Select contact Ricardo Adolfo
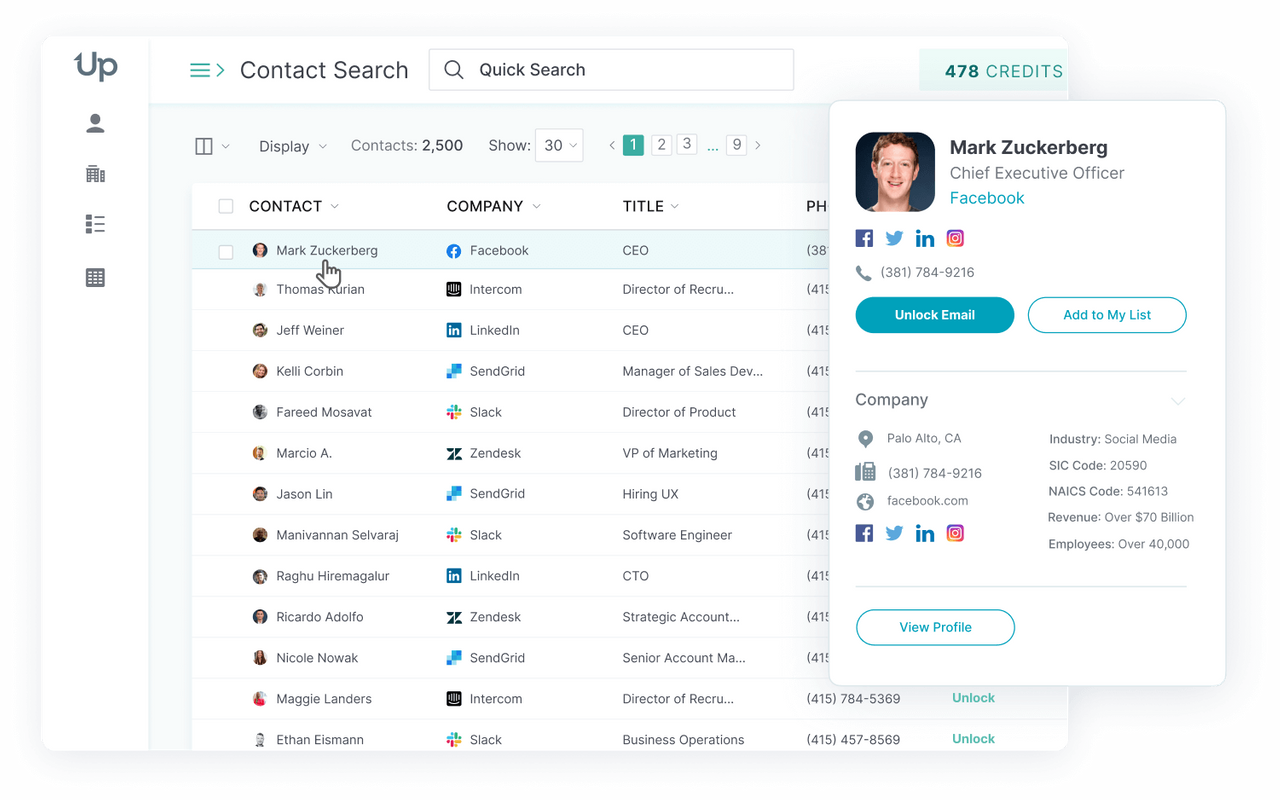The width and height of the screenshot is (1280, 800). [x=320, y=617]
